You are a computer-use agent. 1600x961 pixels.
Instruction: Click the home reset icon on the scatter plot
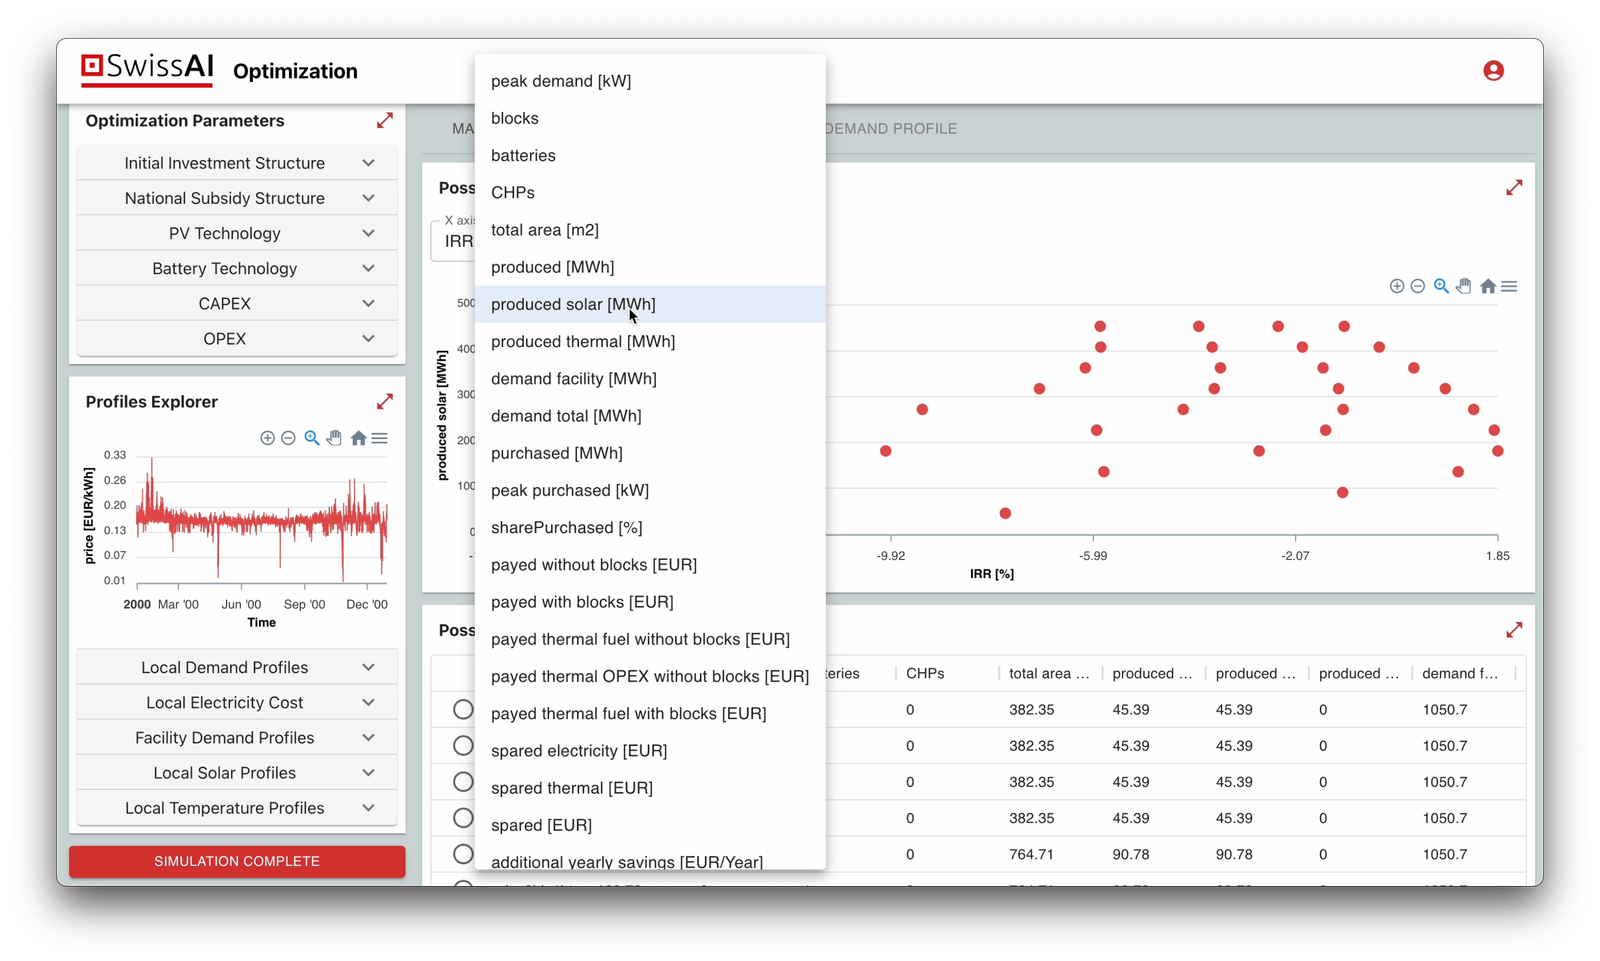[1487, 285]
